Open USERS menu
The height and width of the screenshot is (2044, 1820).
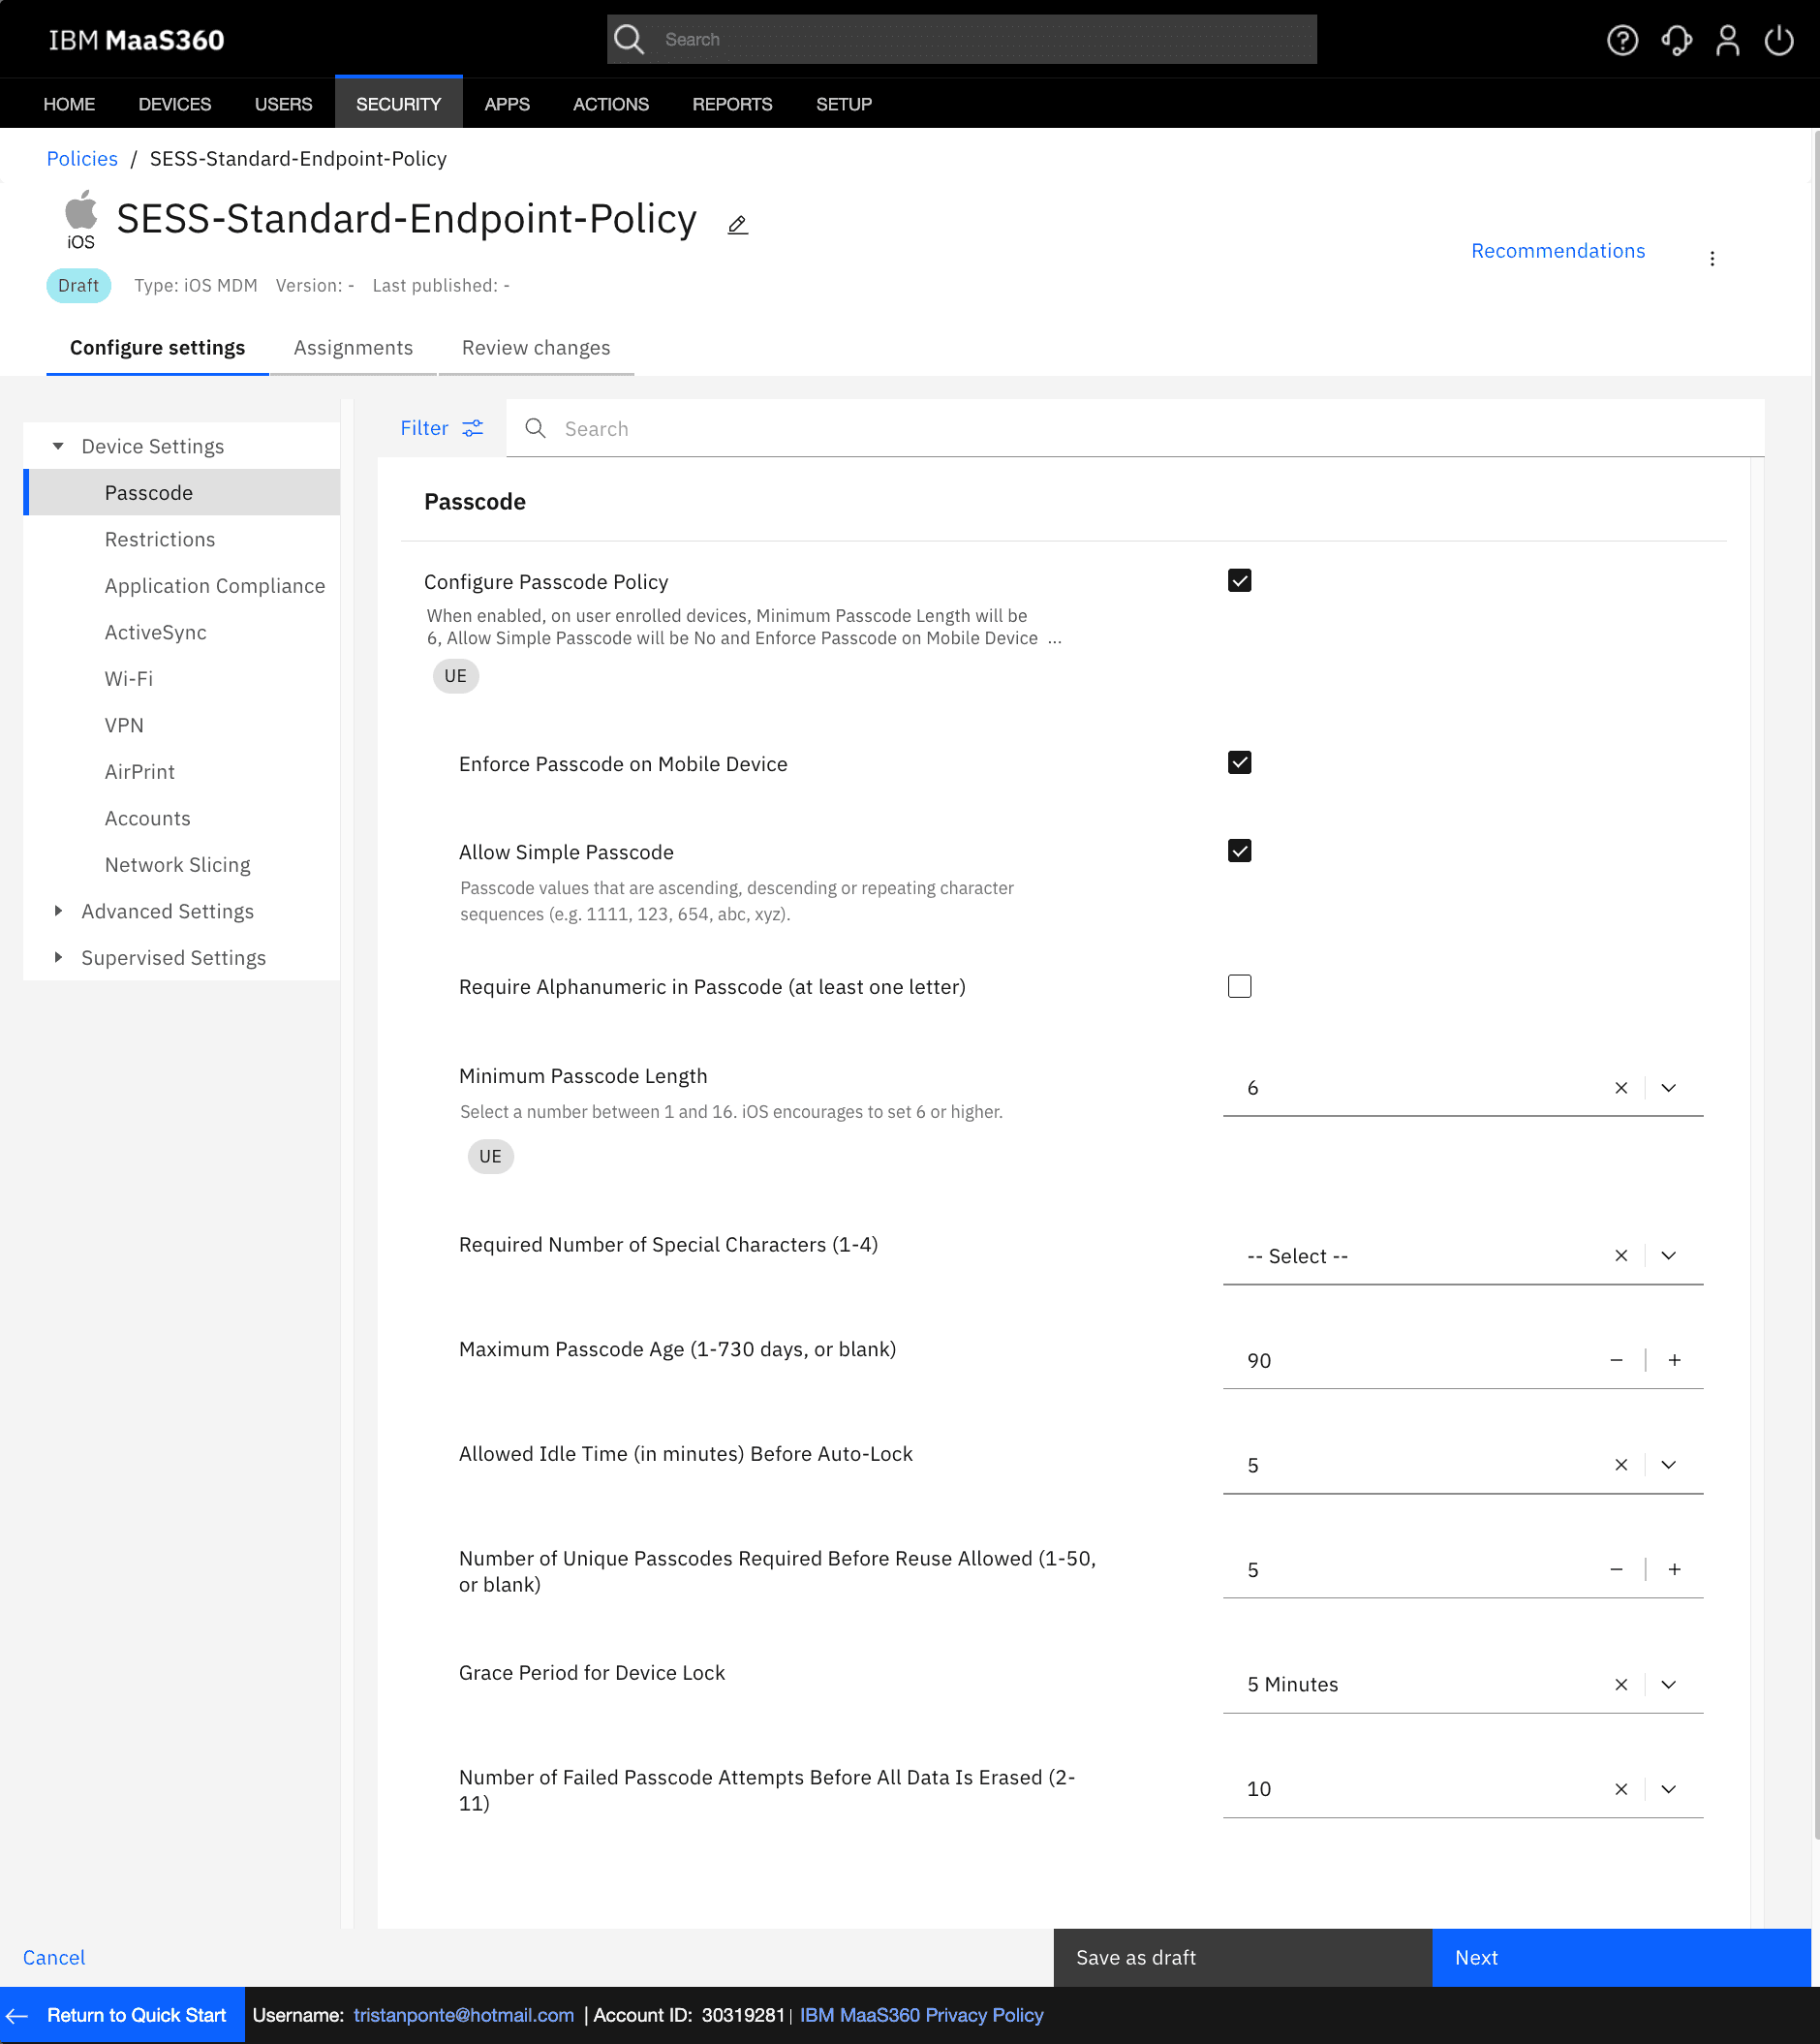pyautogui.click(x=283, y=104)
